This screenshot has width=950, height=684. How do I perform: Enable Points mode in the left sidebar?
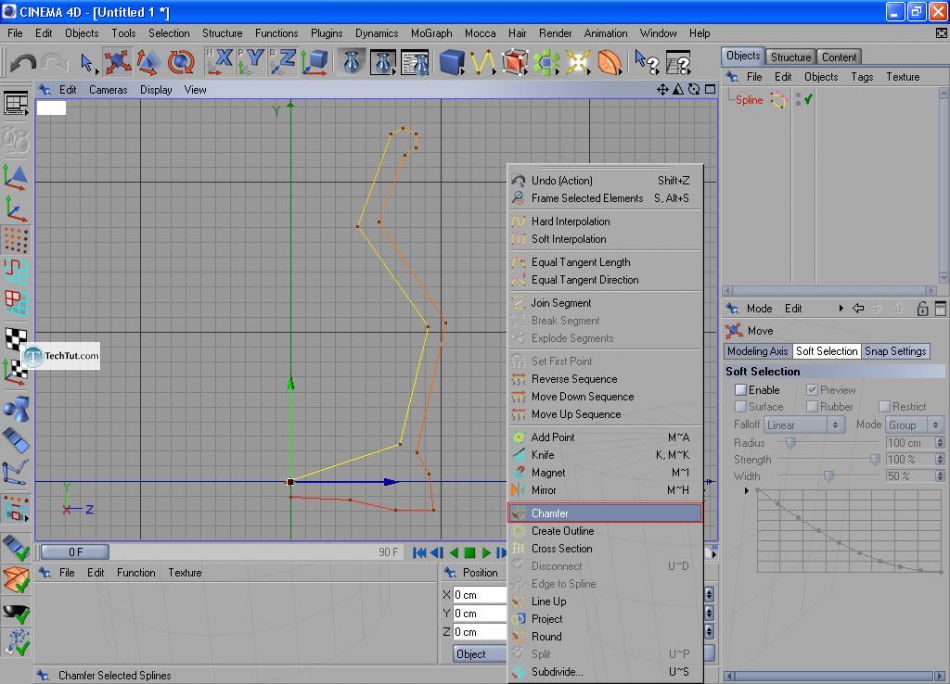click(x=16, y=240)
